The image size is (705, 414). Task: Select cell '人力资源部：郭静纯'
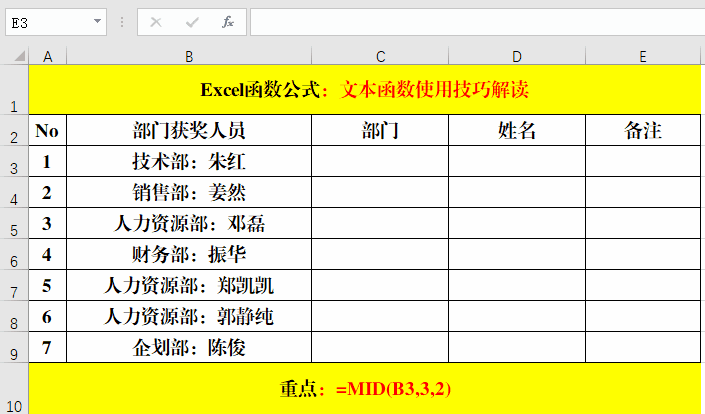189,316
